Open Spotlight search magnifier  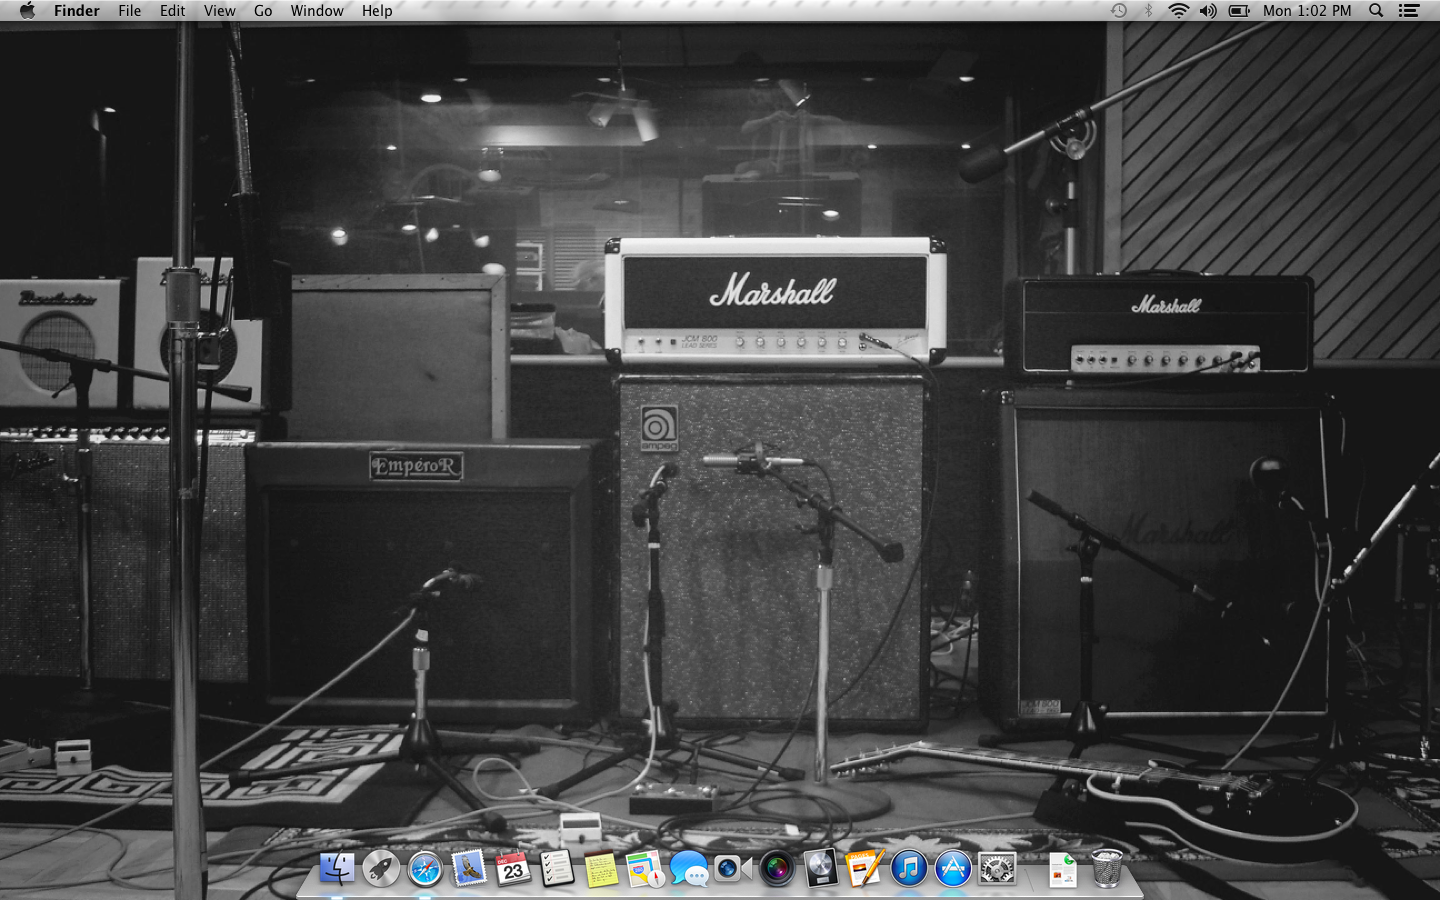pos(1376,11)
